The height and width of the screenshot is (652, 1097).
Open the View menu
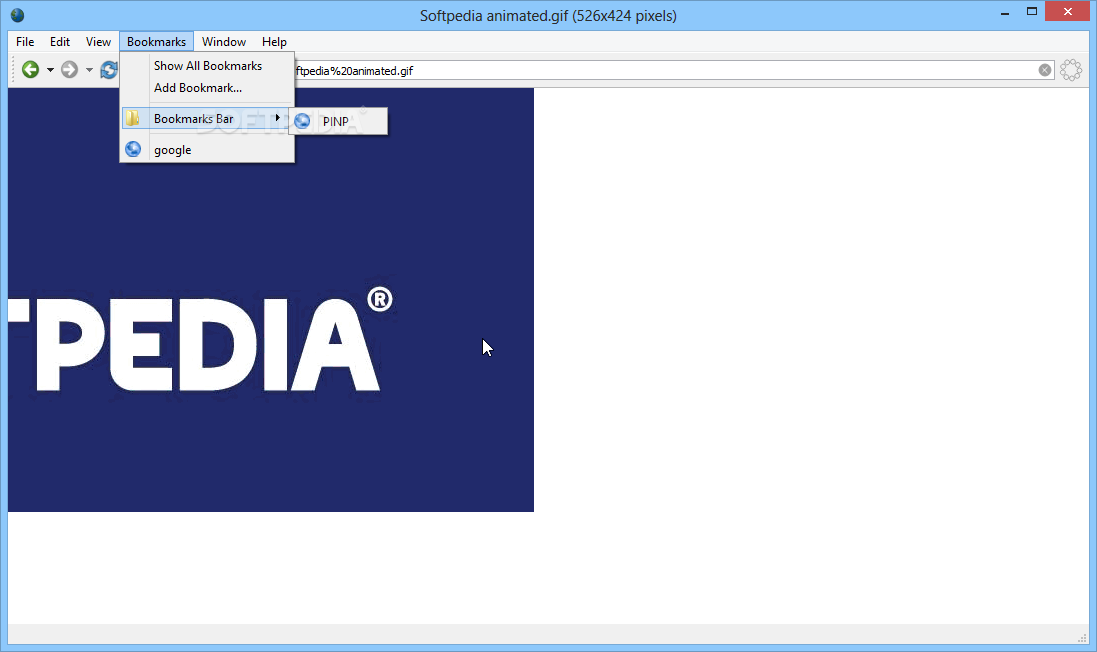[x=98, y=42]
